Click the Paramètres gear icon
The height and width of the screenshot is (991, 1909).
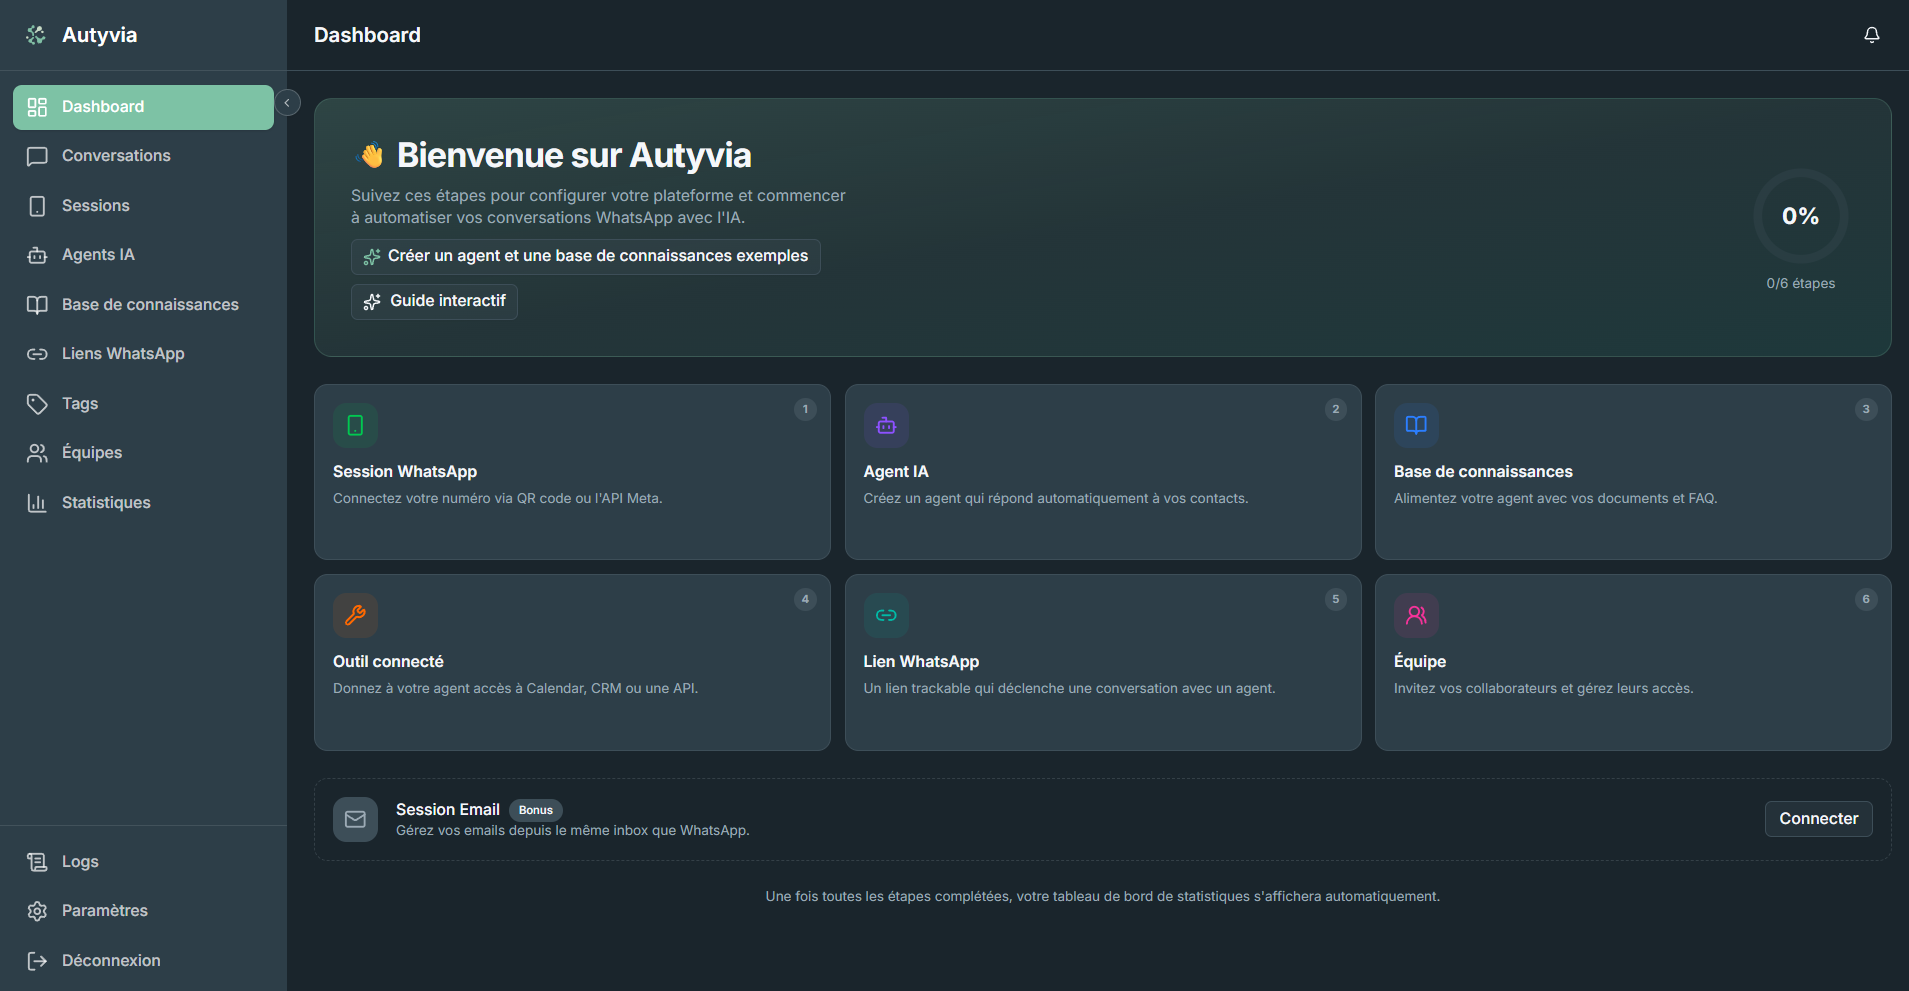click(x=37, y=911)
